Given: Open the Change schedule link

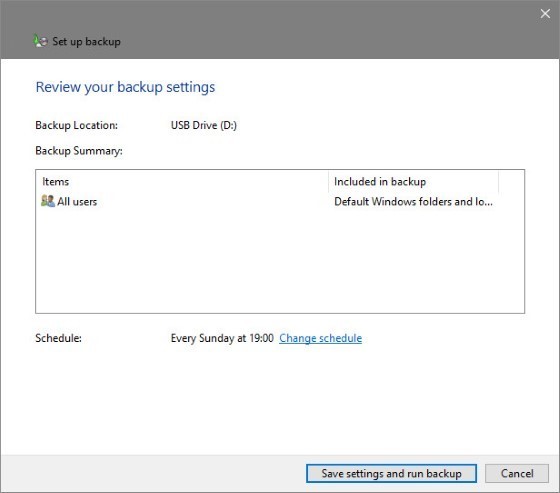Looking at the screenshot, I should click(320, 338).
